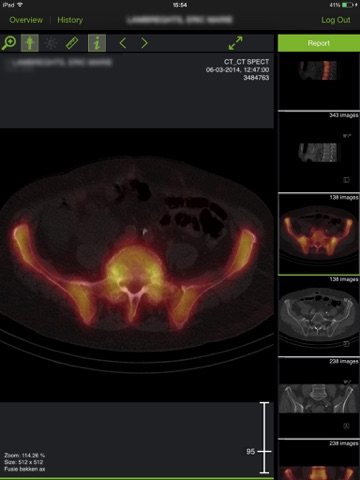Click the Log Out link
This screenshot has width=360, height=480.
336,20
